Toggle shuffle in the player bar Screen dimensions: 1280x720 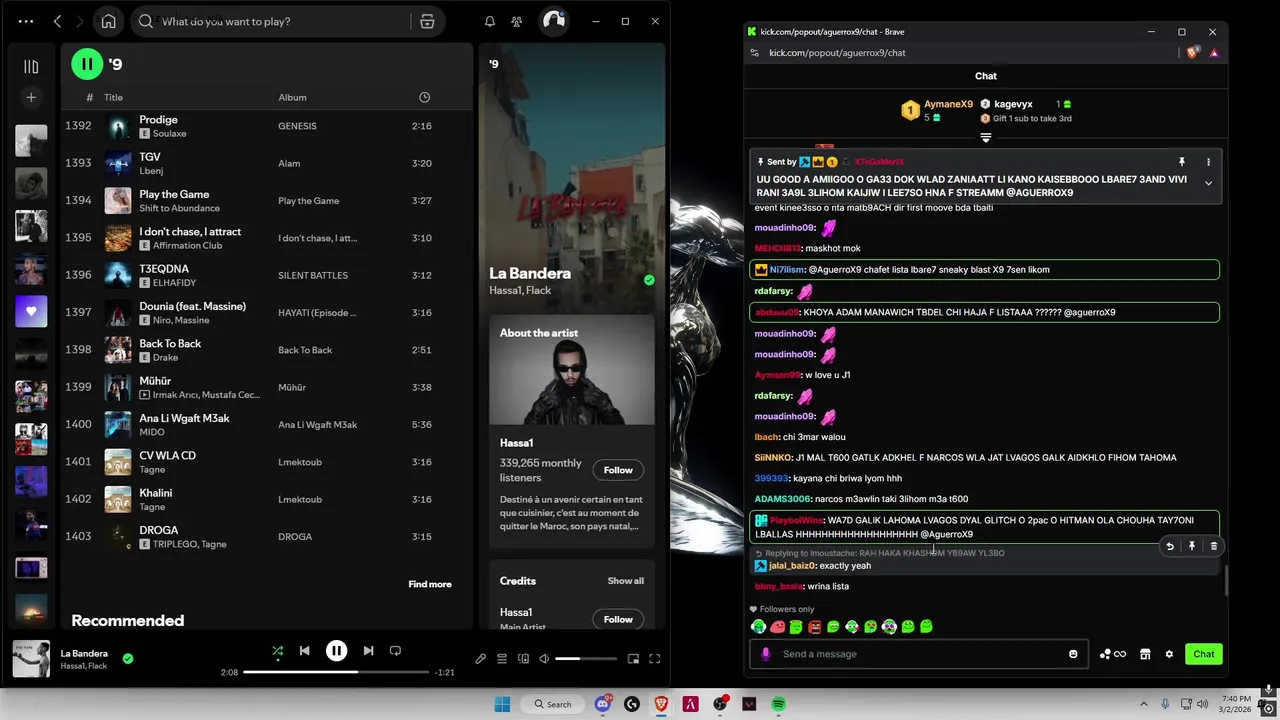click(278, 651)
